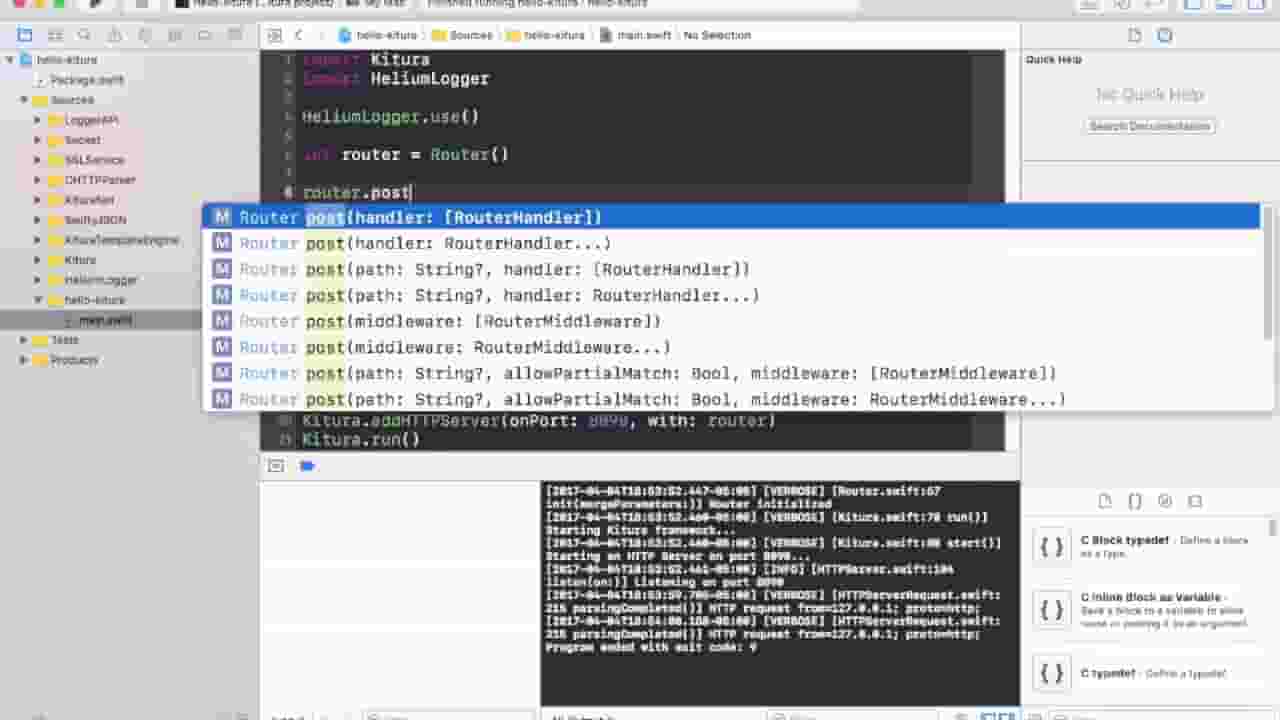
Task: Click "Program ended with exit code" console line
Action: 651,648
